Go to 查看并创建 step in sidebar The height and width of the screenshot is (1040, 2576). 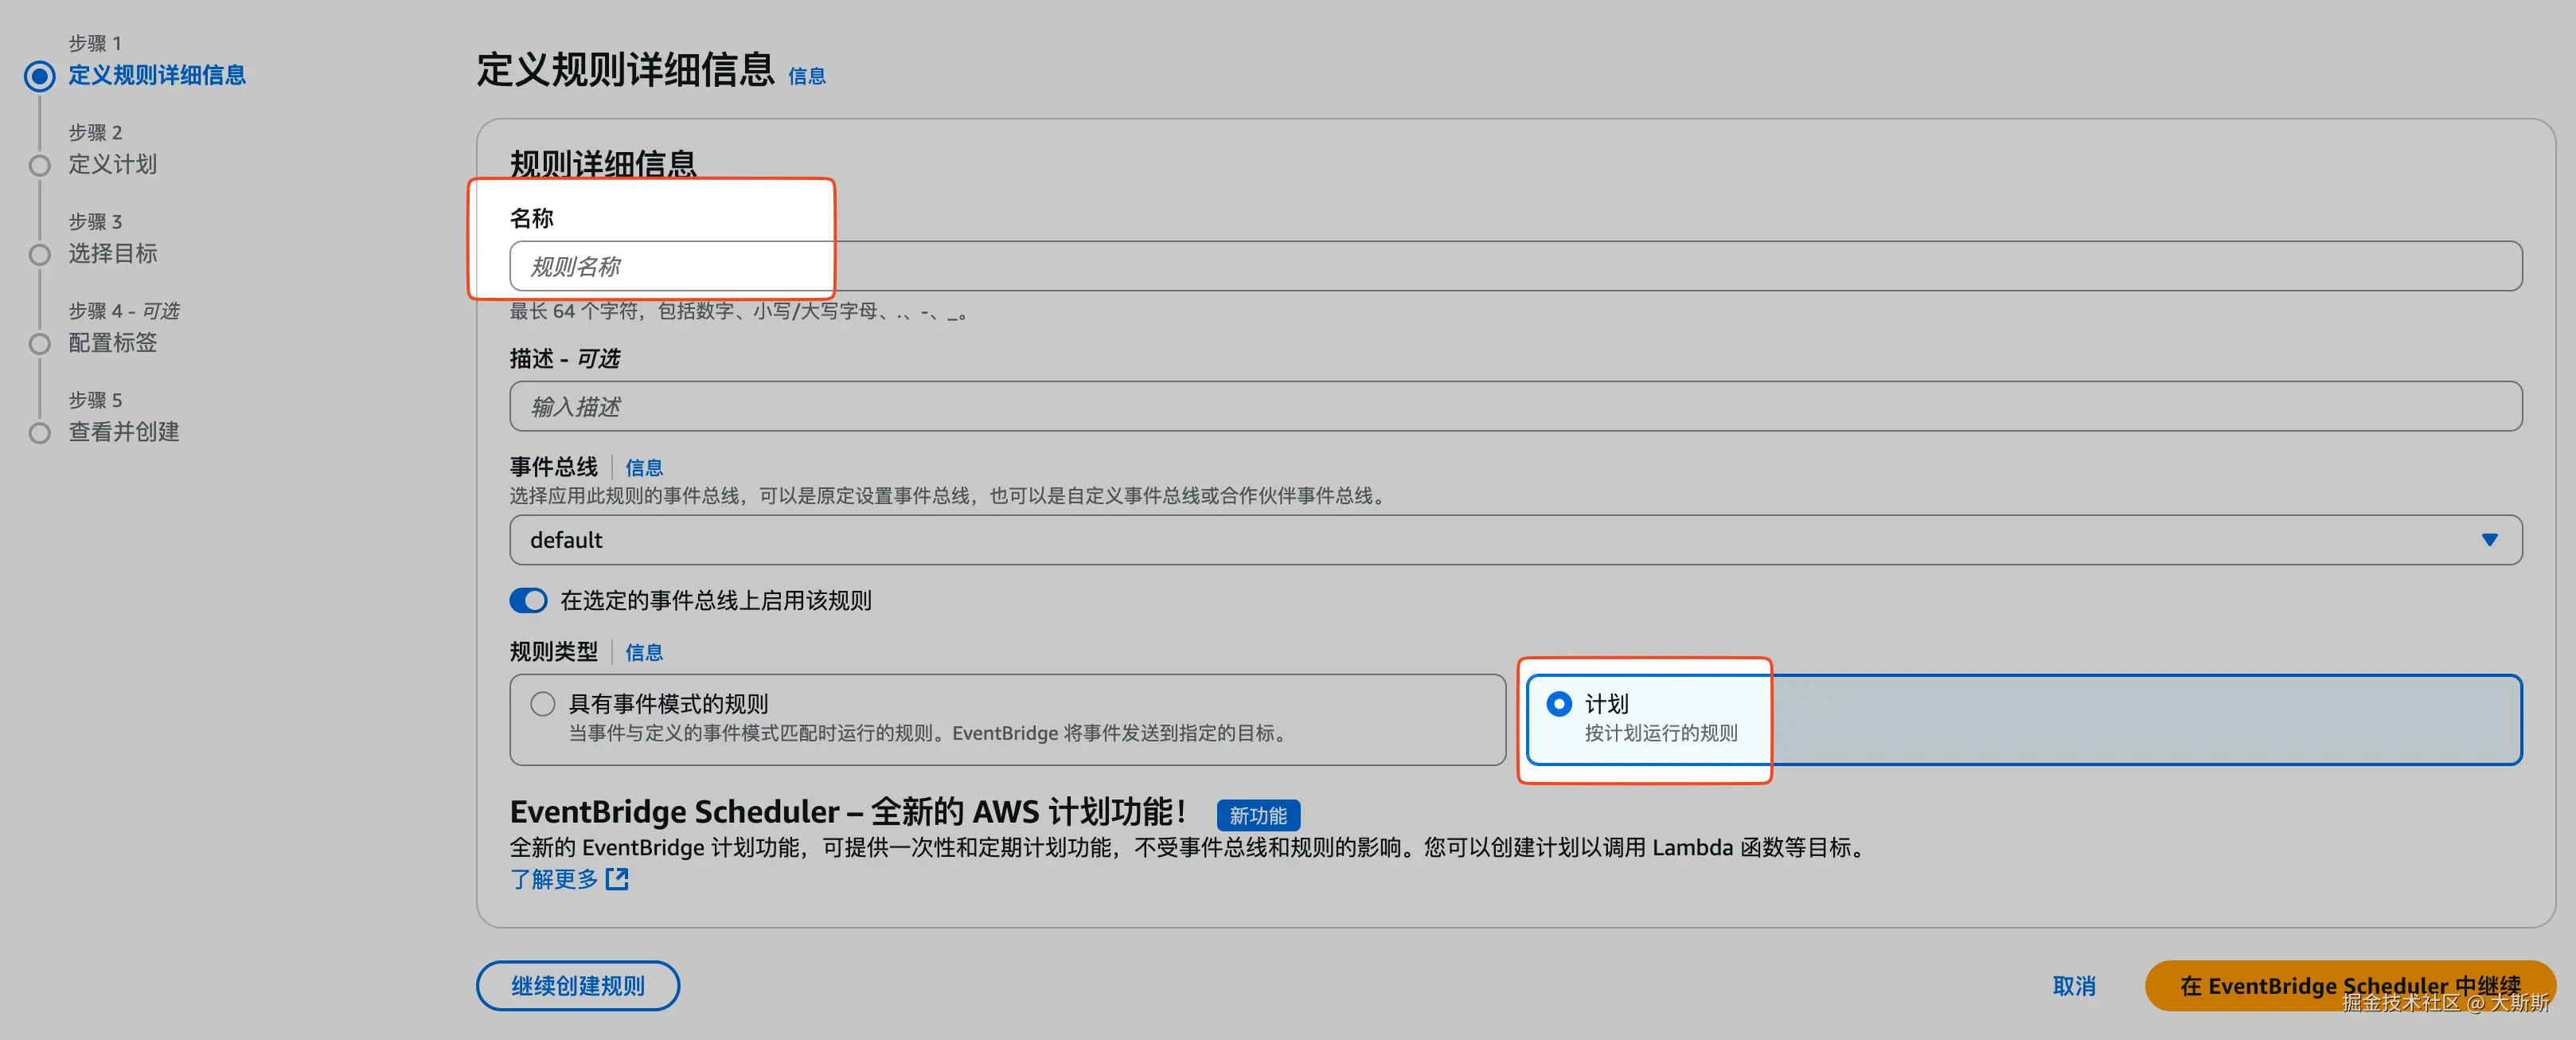pyautogui.click(x=124, y=433)
